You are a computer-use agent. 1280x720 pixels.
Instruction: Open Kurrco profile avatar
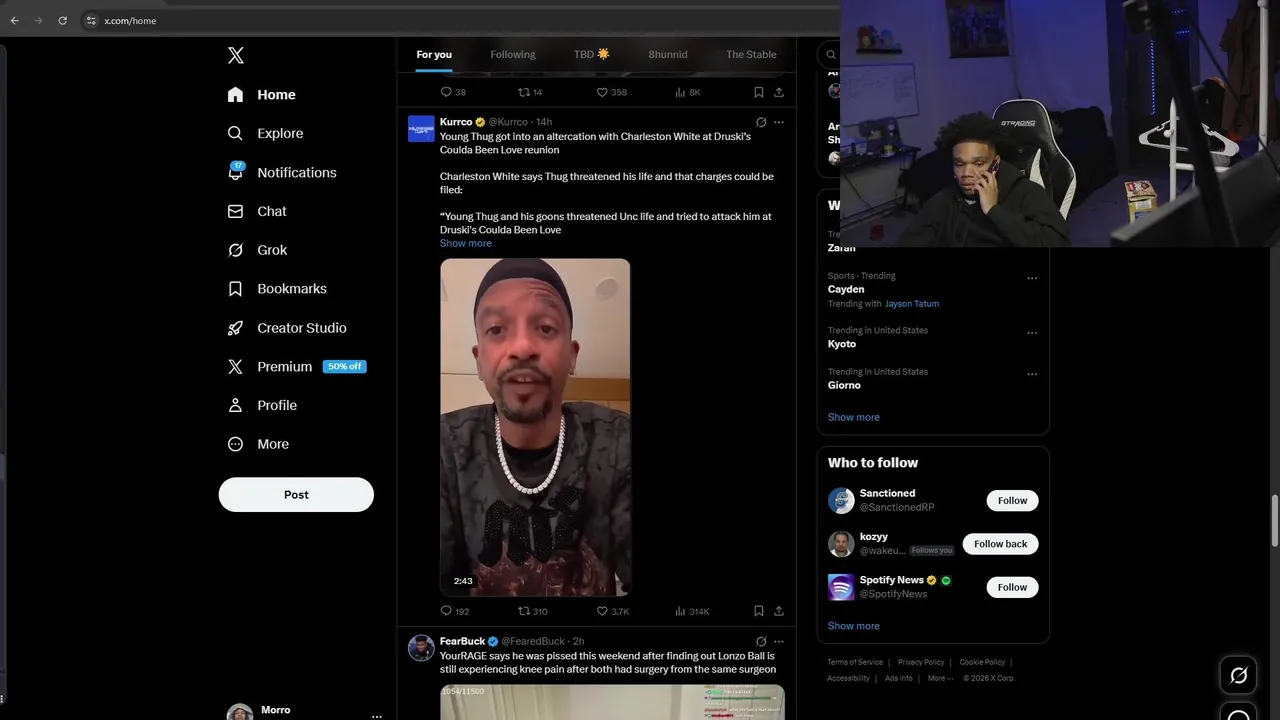click(x=421, y=129)
